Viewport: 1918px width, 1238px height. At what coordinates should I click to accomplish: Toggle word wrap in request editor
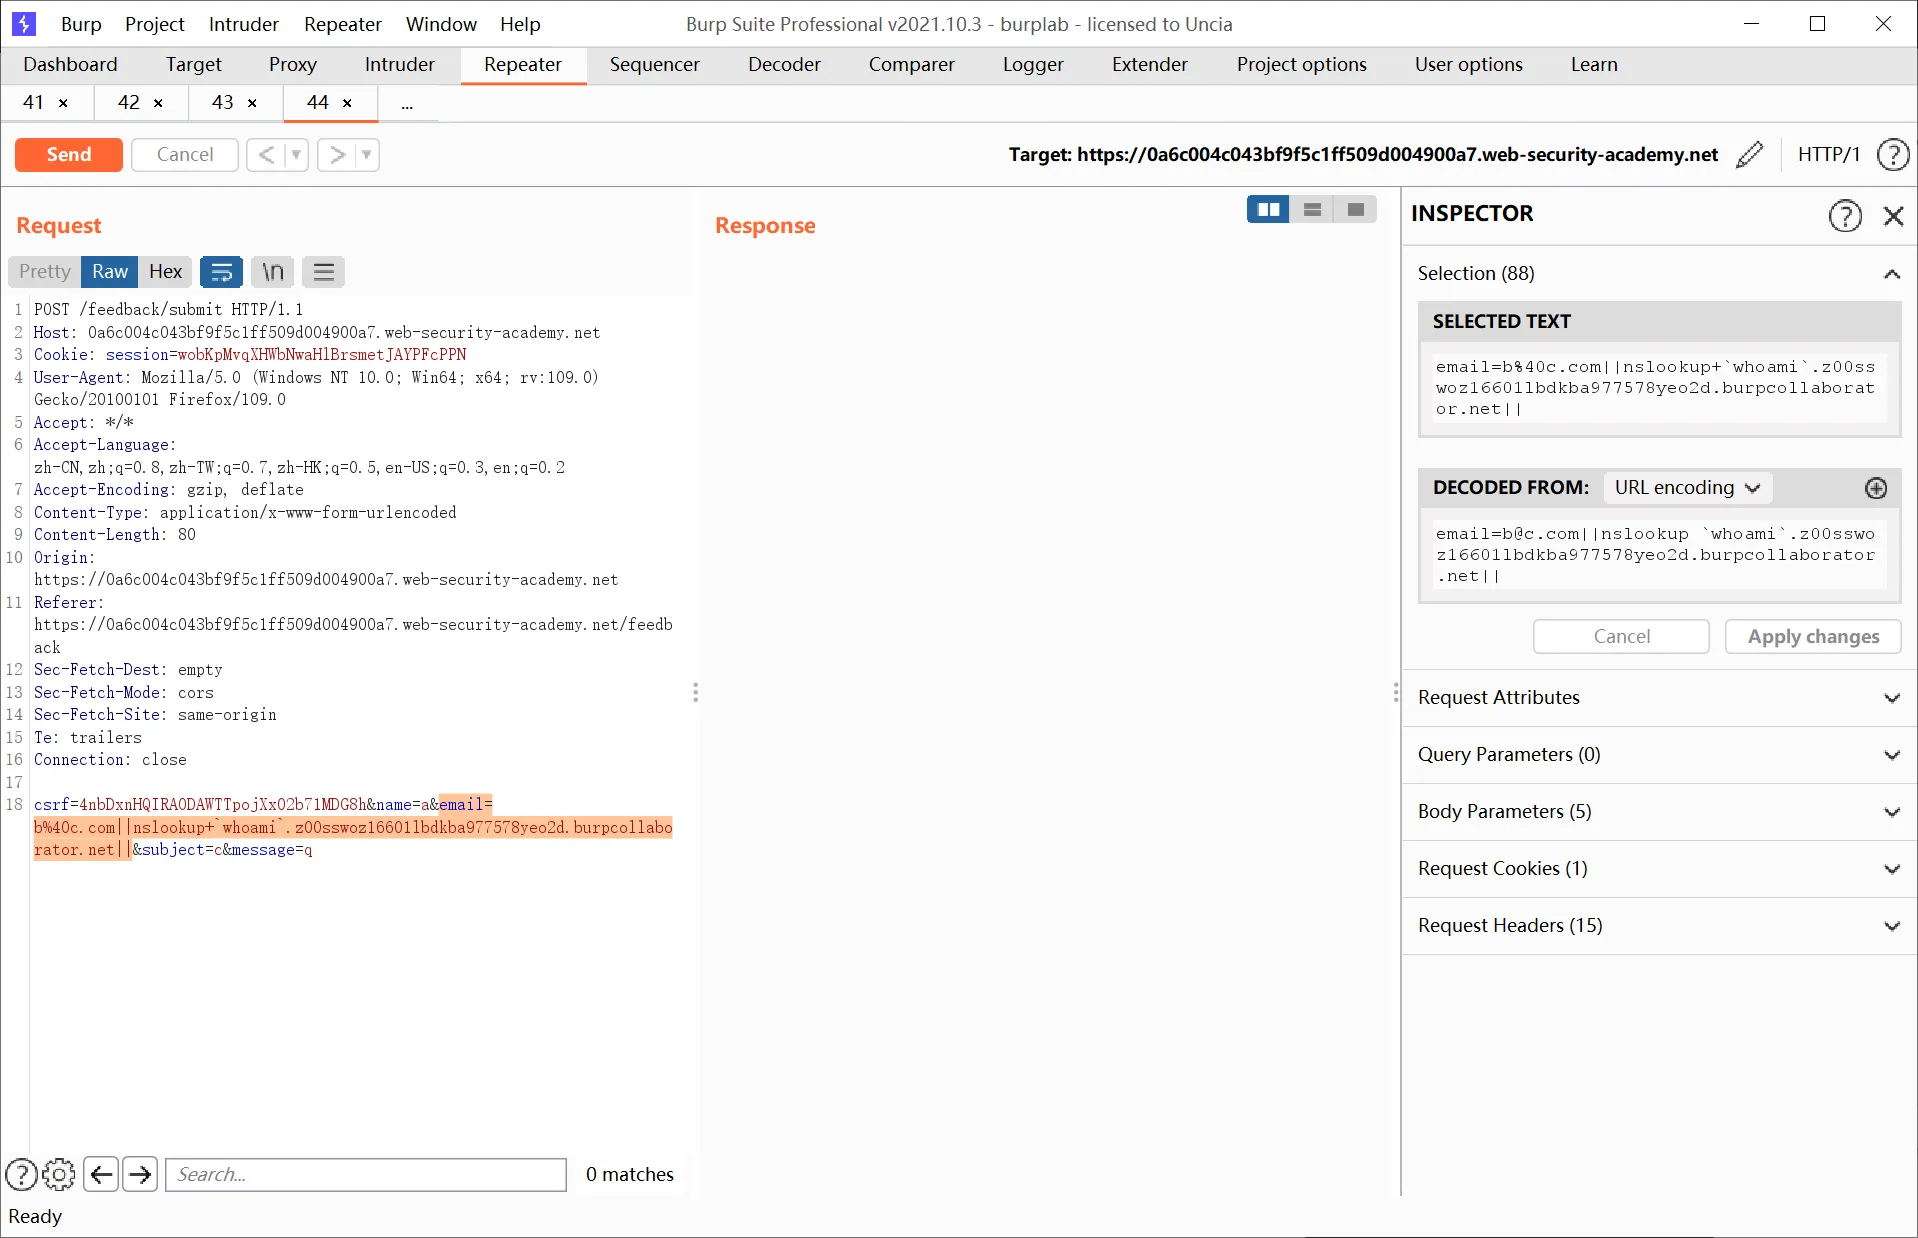point(221,272)
